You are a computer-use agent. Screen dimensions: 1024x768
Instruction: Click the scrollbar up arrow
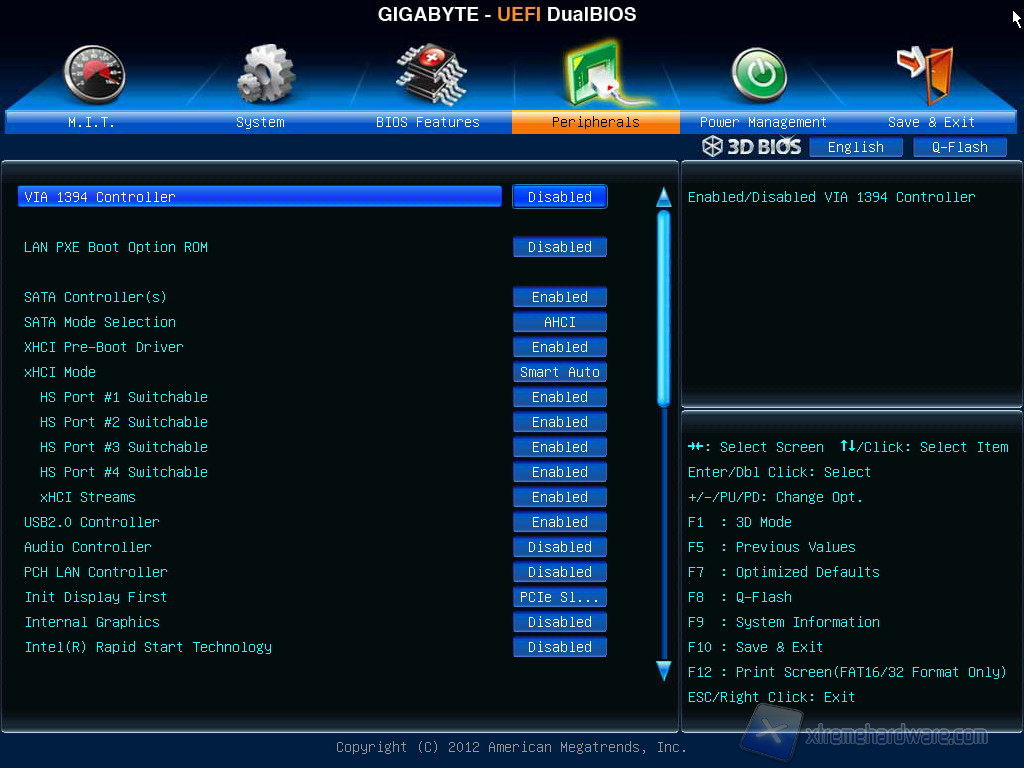pyautogui.click(x=663, y=197)
